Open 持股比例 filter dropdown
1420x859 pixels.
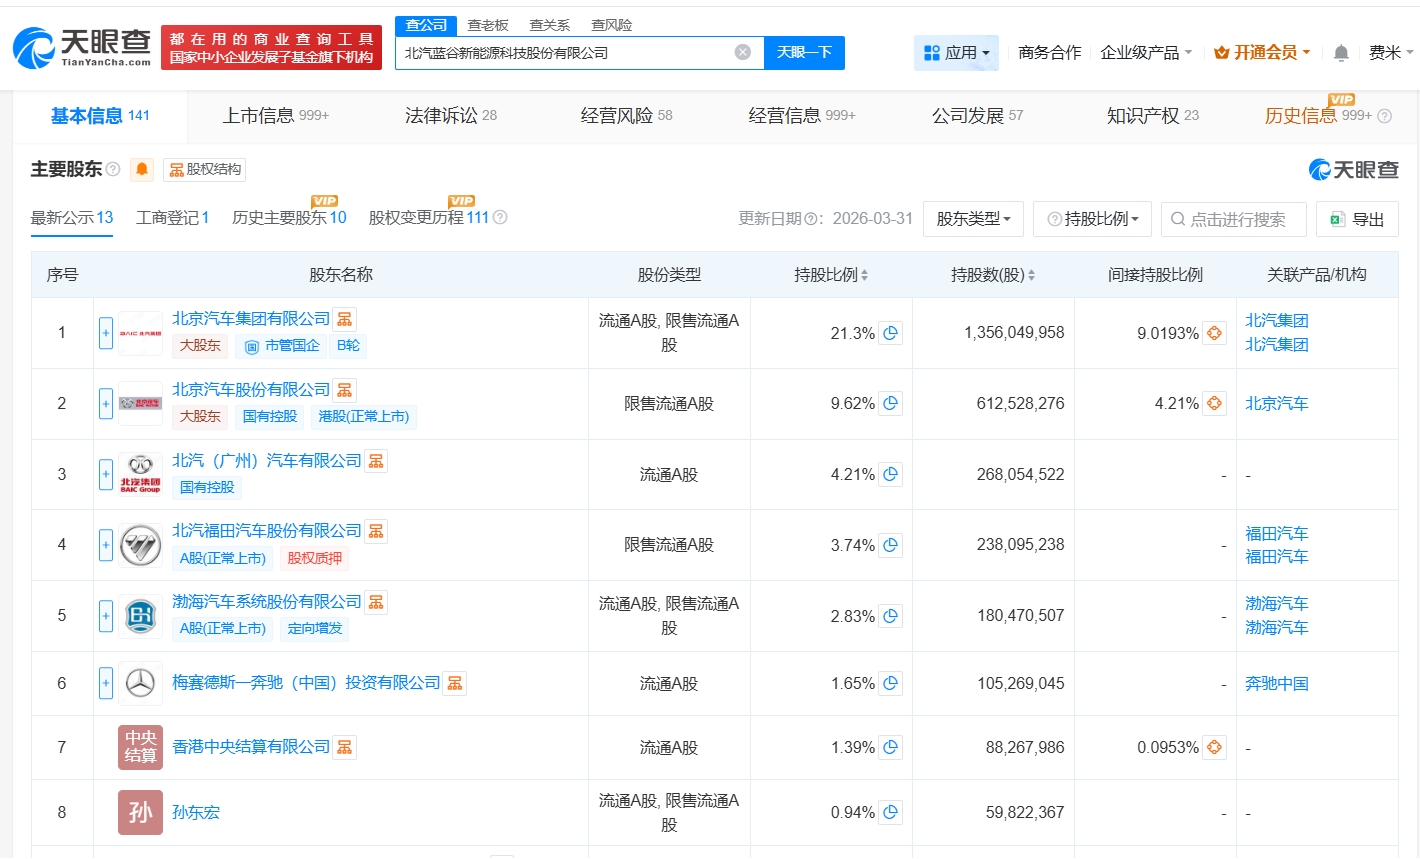point(1092,219)
